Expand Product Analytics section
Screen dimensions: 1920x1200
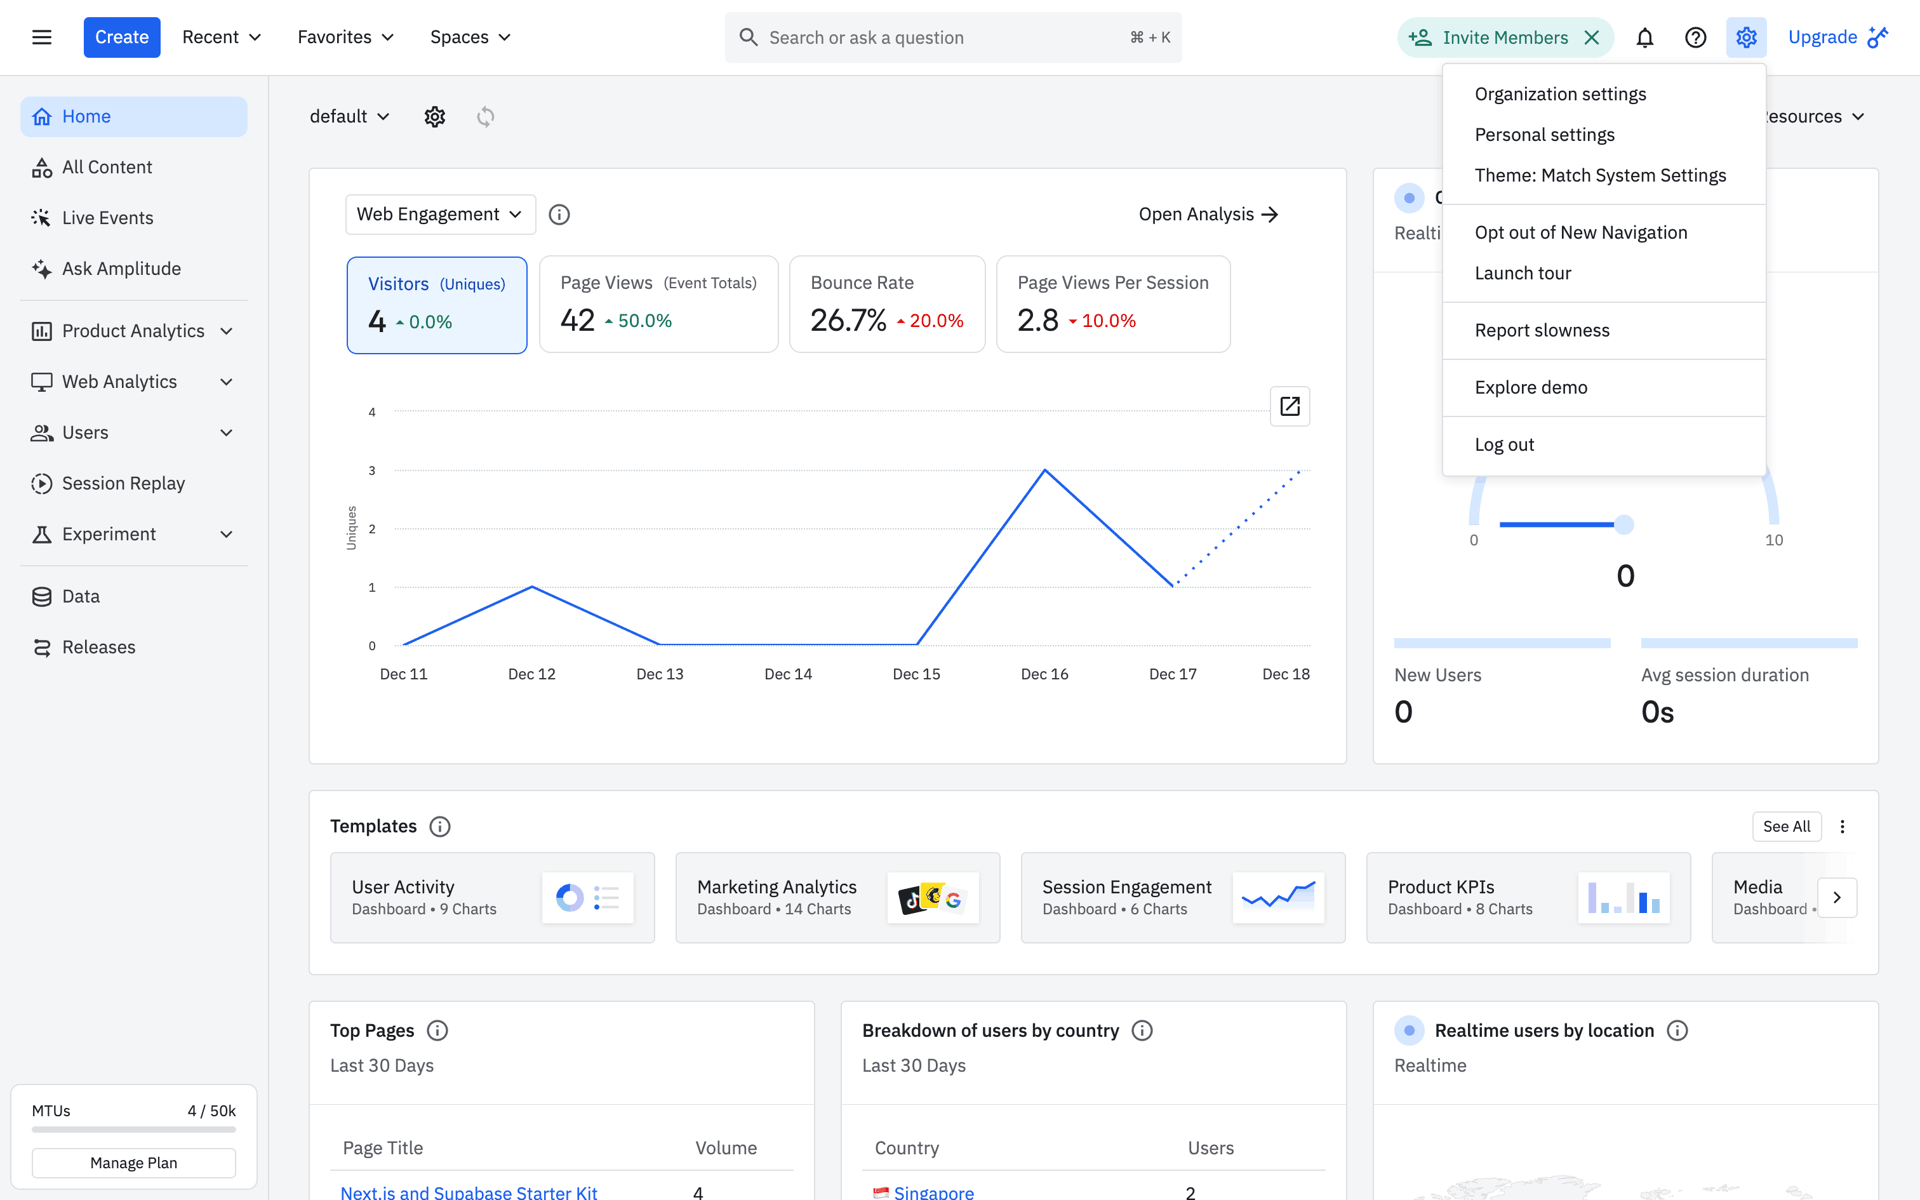click(x=134, y=331)
